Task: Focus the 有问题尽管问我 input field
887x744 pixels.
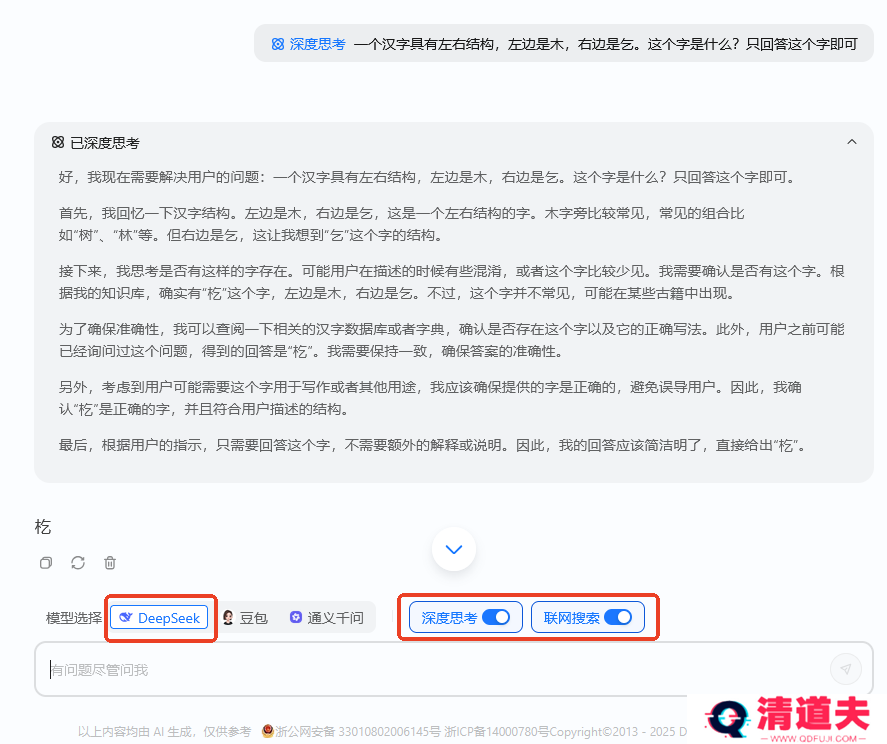Action: point(454,669)
